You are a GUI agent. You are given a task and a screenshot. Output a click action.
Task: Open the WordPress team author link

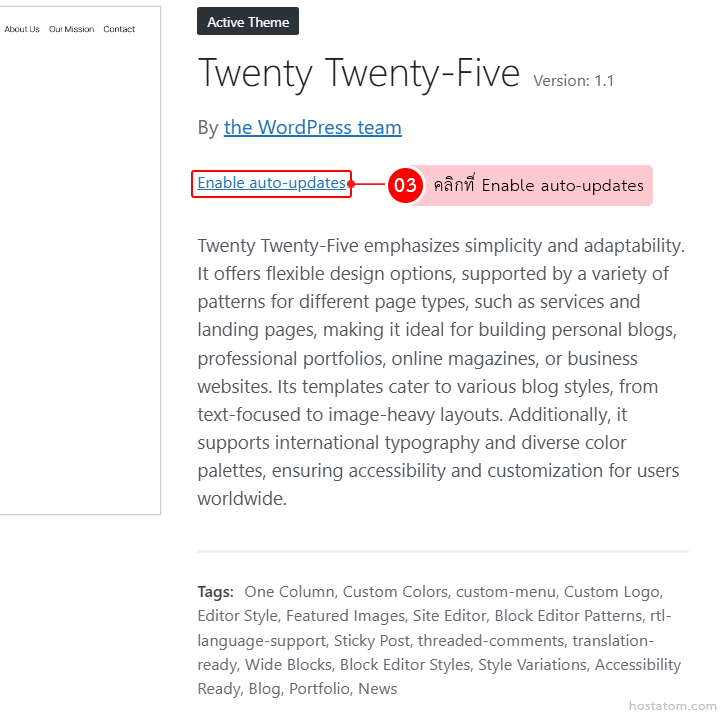[x=312, y=127]
